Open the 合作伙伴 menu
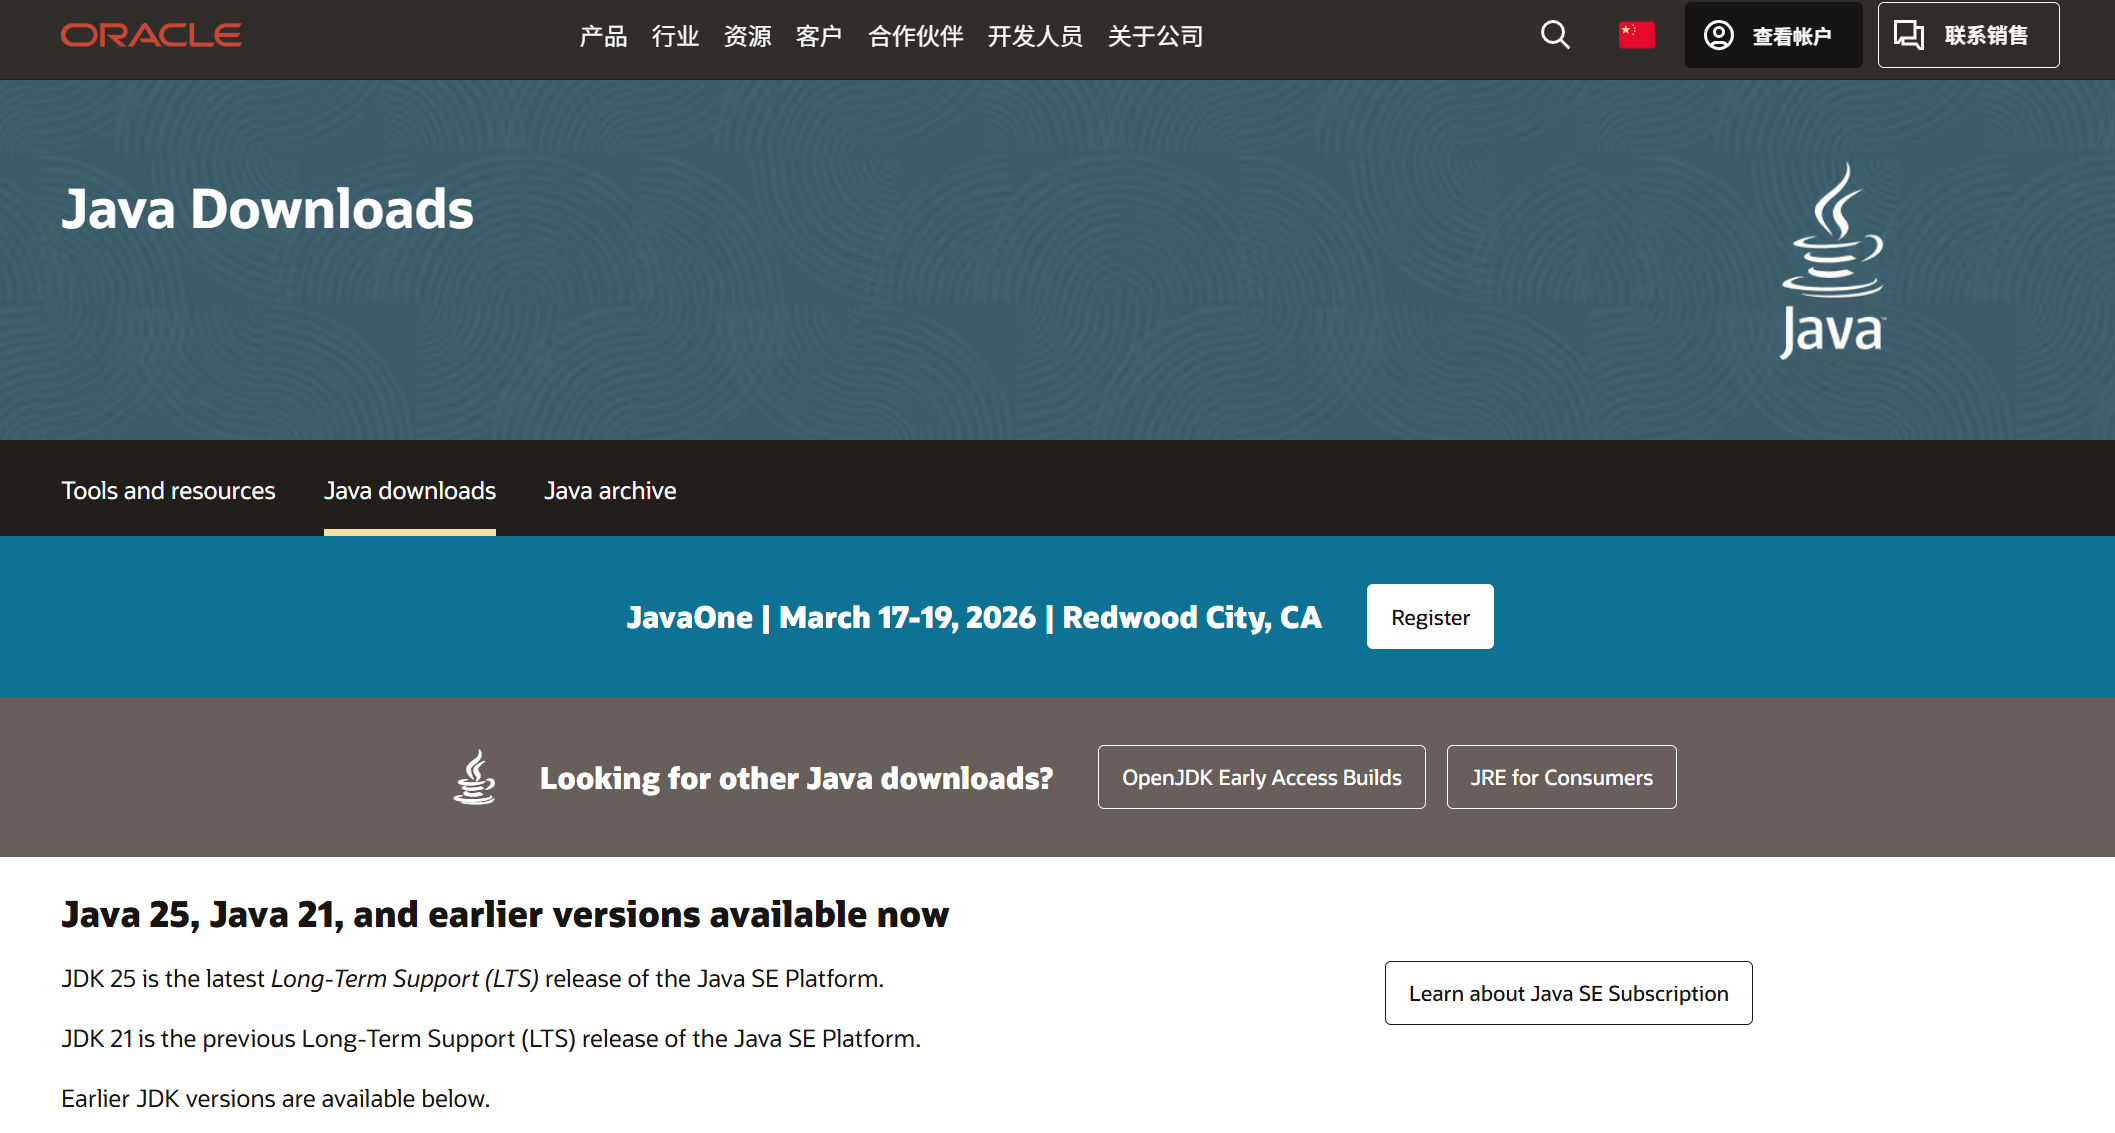The image size is (2115, 1133). click(914, 36)
